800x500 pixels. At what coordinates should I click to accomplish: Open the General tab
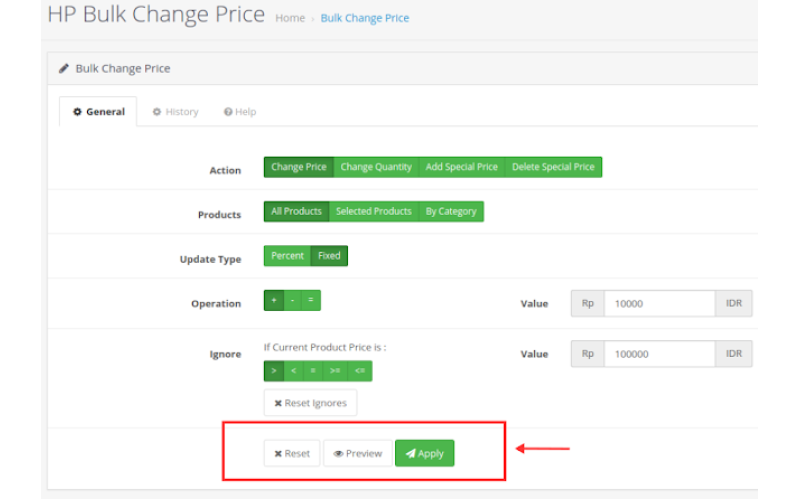(98, 112)
